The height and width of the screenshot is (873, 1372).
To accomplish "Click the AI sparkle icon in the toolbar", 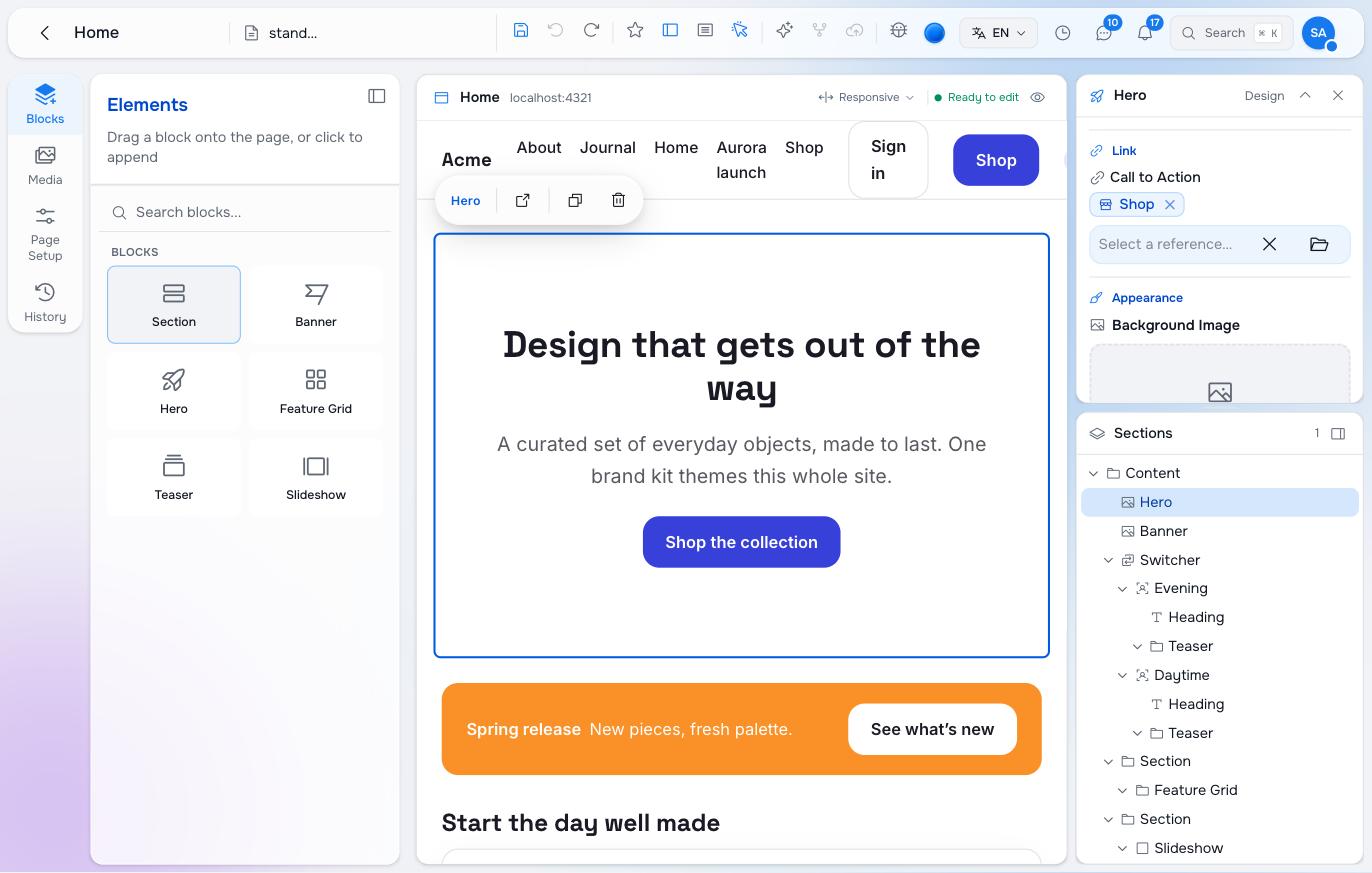I will [x=784, y=31].
